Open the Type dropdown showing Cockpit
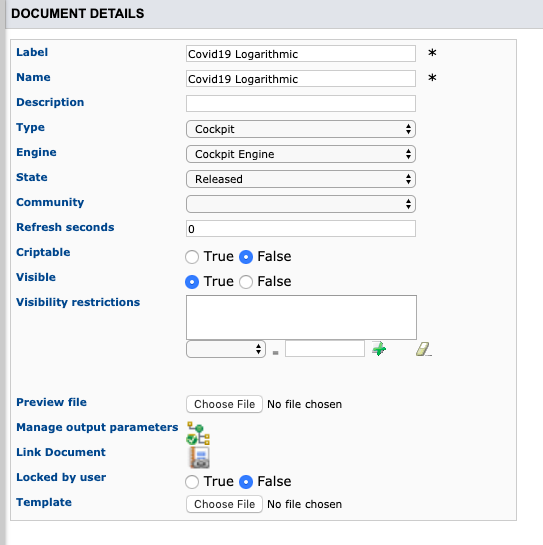 tap(301, 129)
